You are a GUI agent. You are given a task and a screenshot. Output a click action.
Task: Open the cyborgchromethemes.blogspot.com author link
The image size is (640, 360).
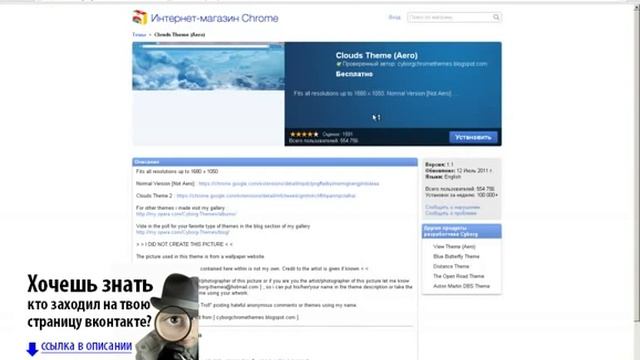[442, 64]
